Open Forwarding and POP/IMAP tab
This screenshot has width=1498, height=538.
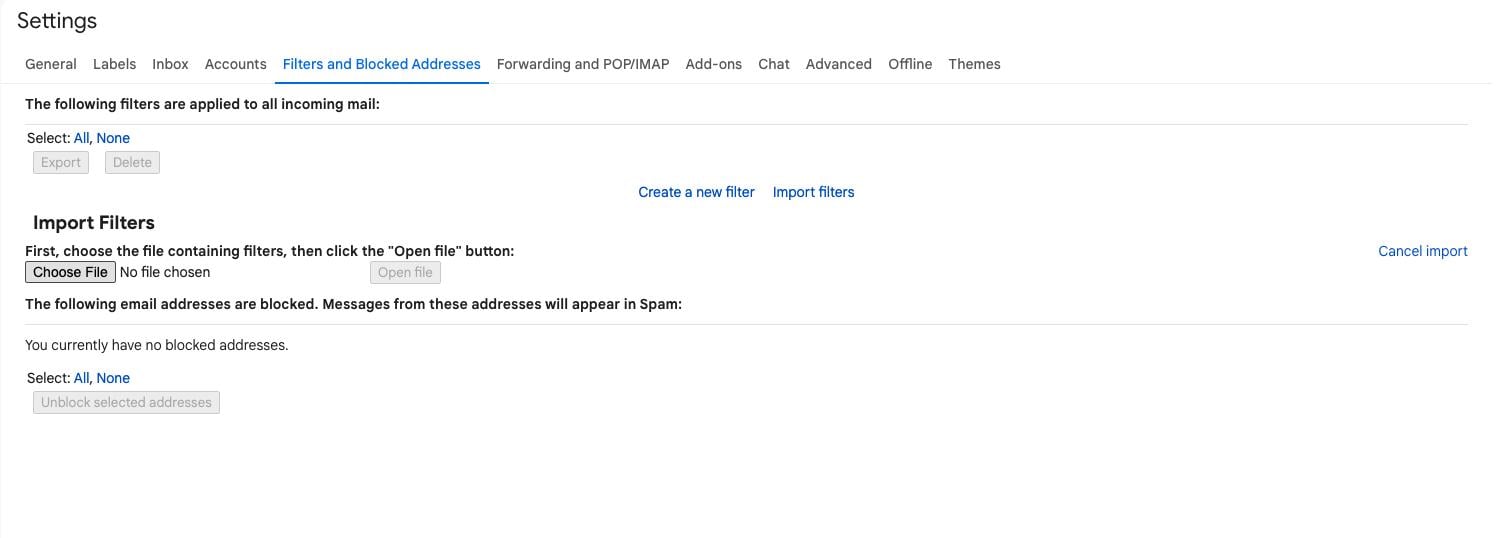[x=582, y=64]
